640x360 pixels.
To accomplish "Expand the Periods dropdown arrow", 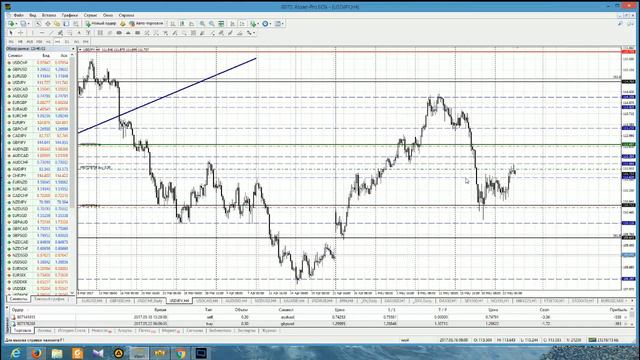I will point(270,24).
